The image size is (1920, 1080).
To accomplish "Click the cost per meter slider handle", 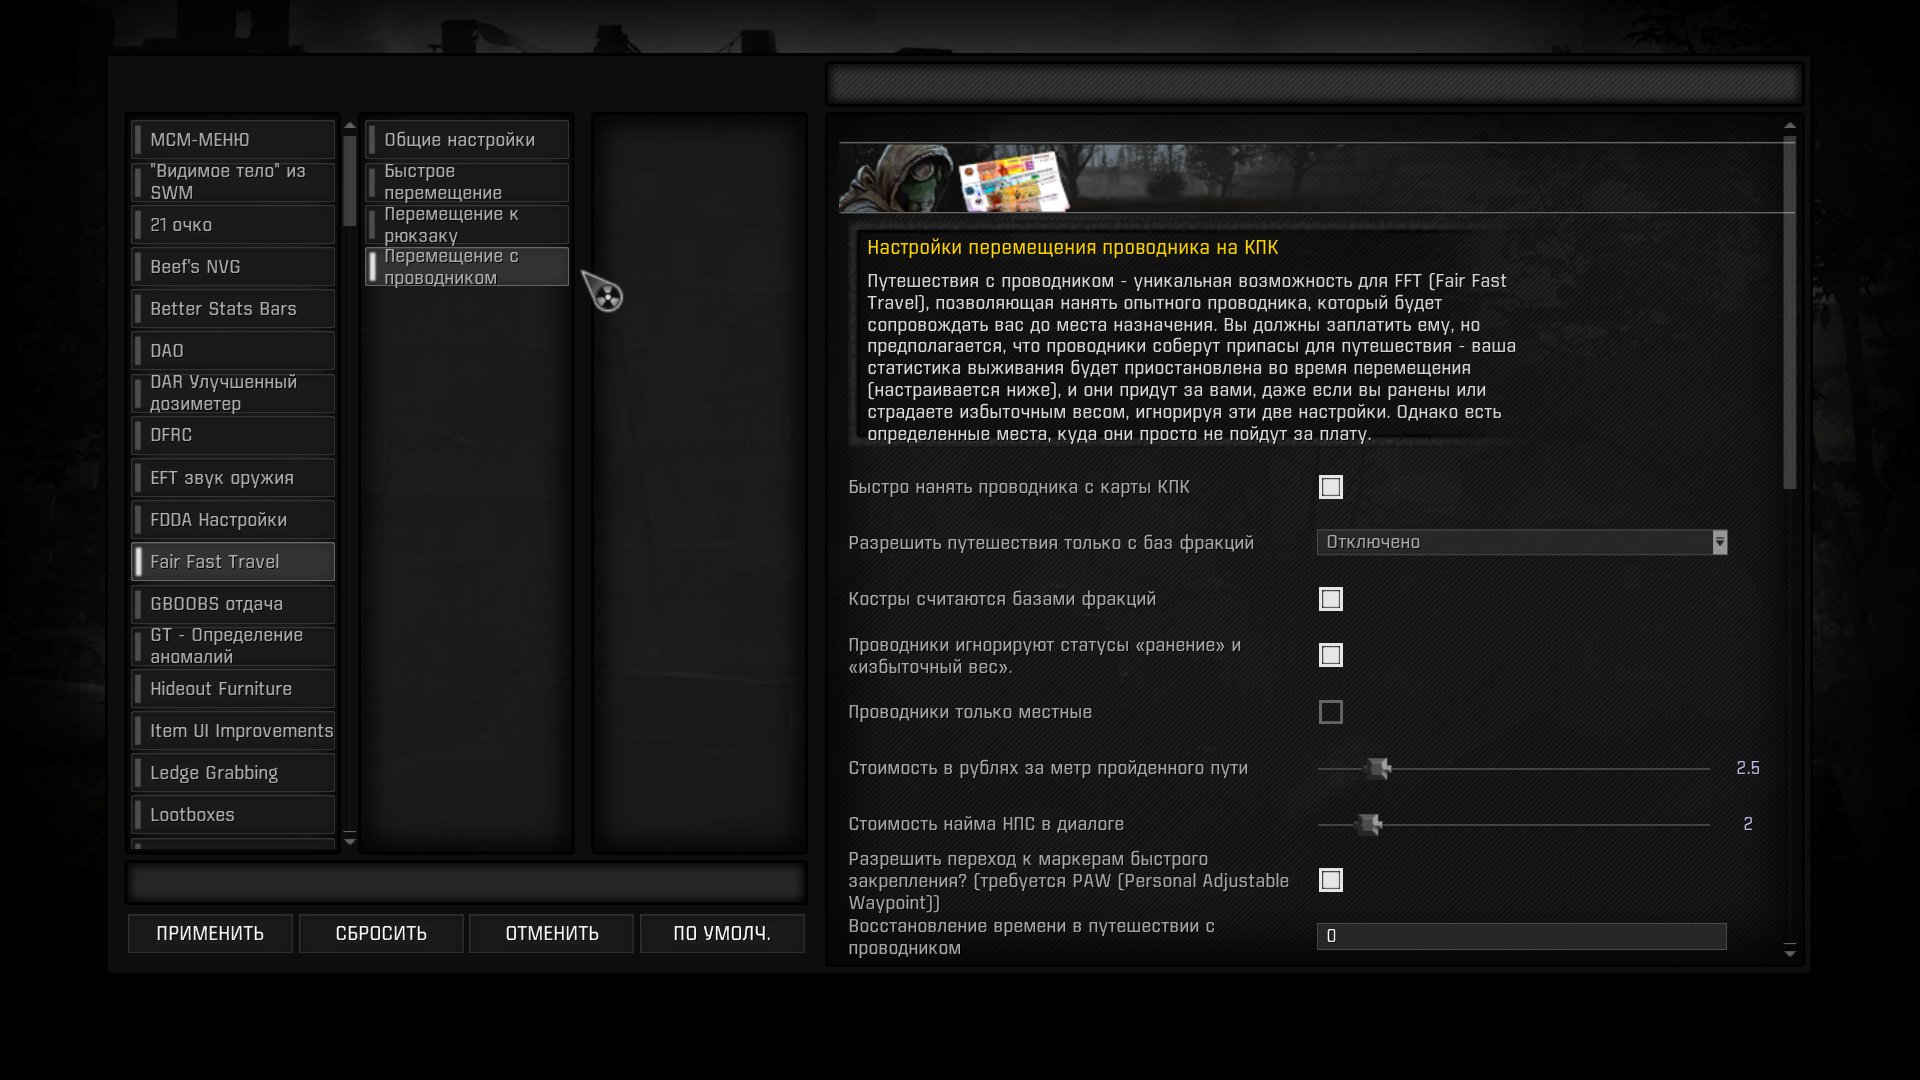I will 1378,768.
